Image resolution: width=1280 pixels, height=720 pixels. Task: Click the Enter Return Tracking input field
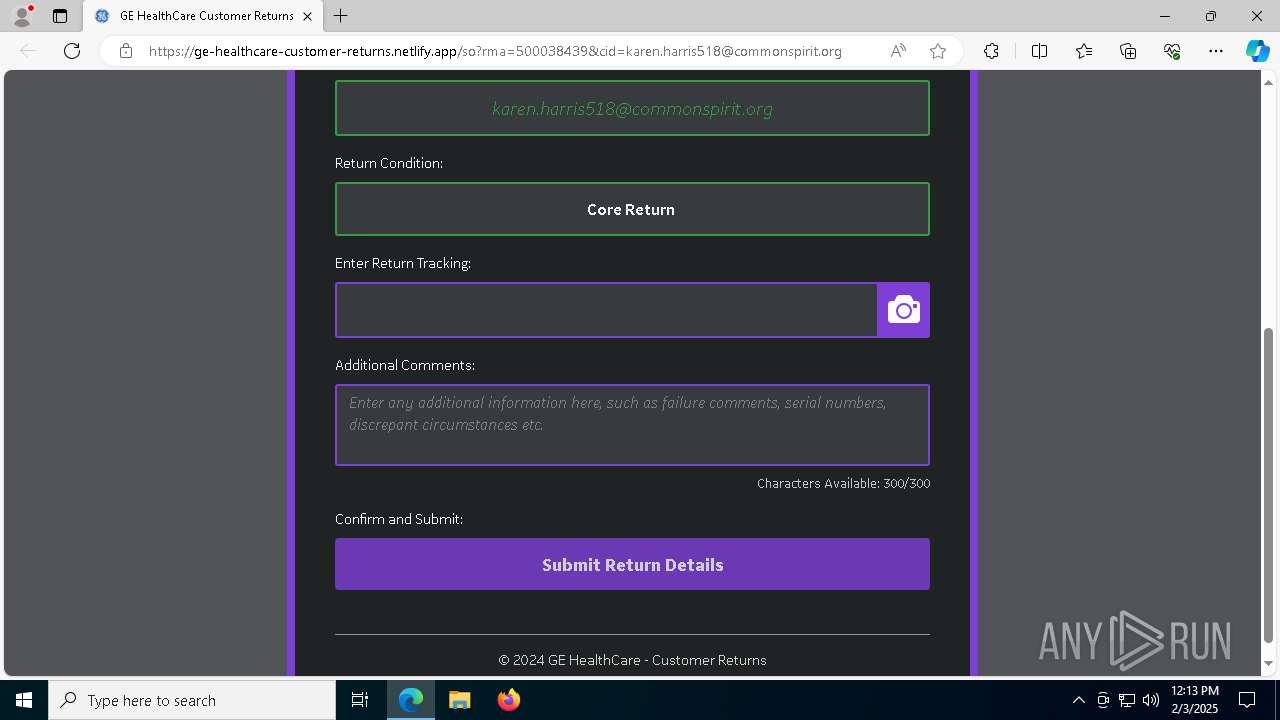click(606, 310)
